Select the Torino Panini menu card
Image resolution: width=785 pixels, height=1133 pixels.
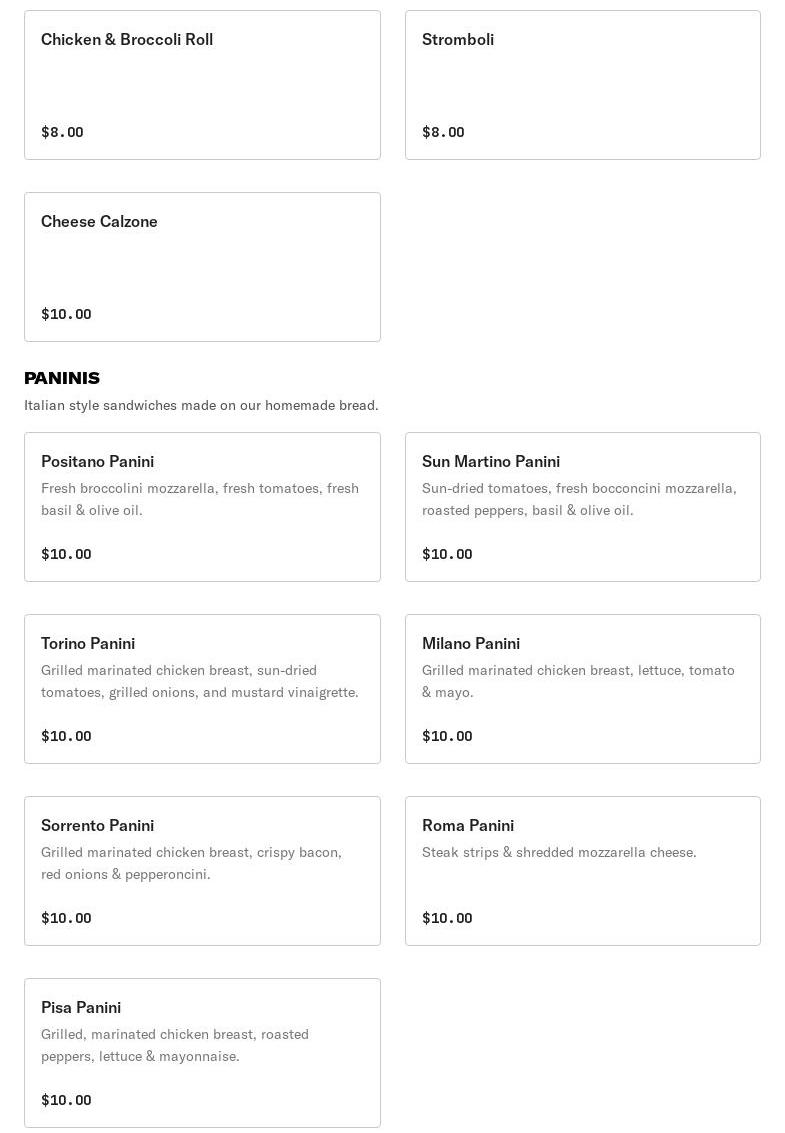(202, 689)
